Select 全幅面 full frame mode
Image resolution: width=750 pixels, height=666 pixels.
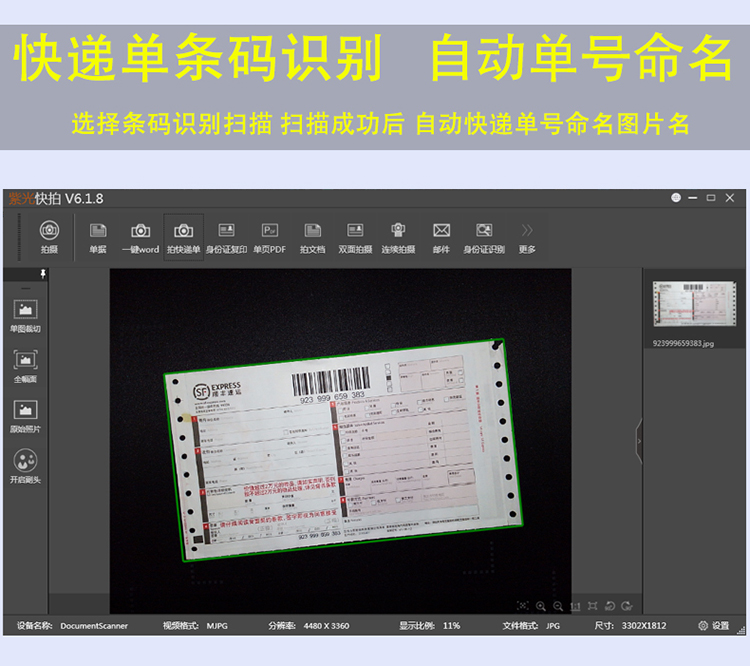pos(25,366)
